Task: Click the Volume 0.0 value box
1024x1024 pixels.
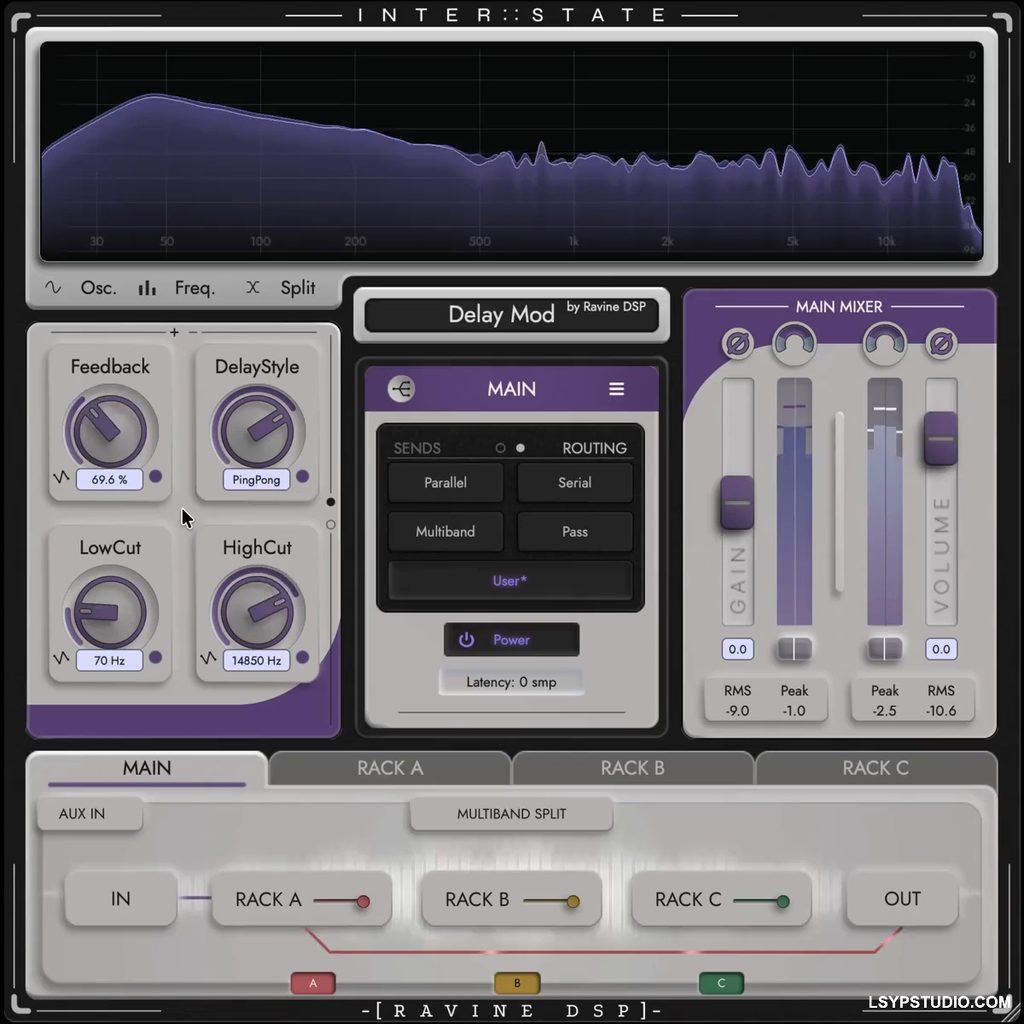Action: (941, 649)
